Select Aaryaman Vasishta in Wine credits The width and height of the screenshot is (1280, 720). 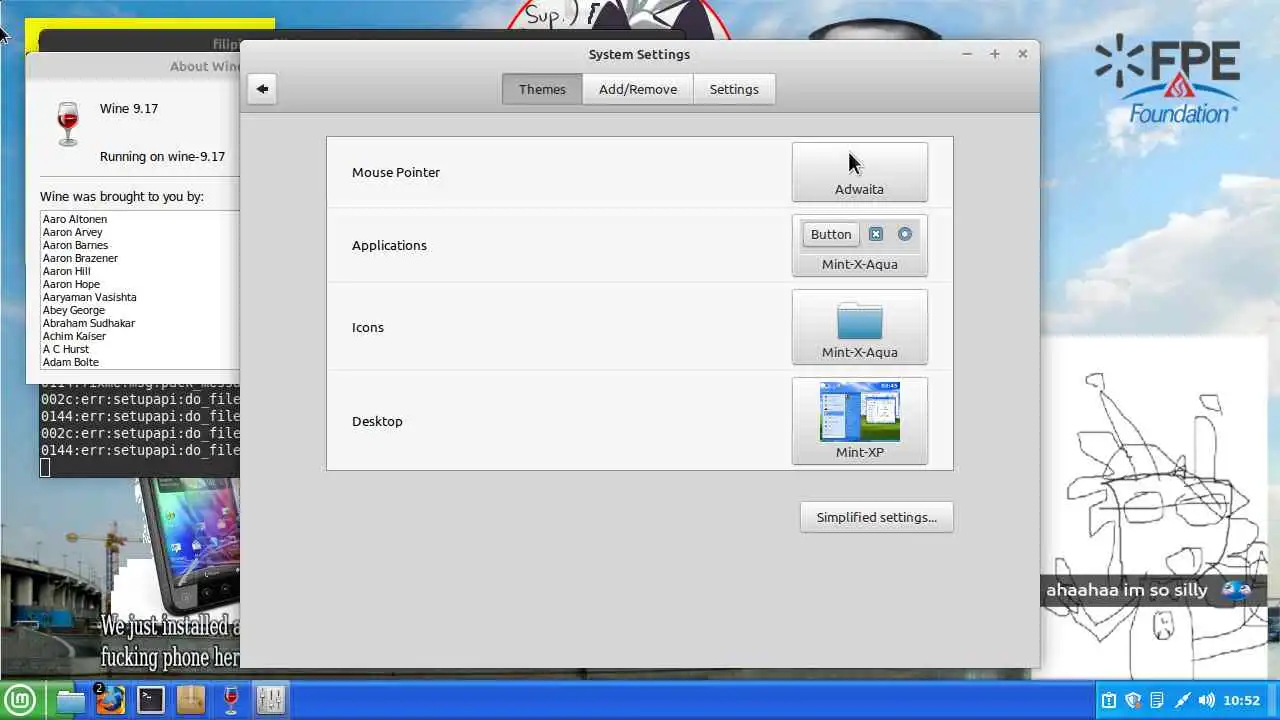(x=89, y=297)
